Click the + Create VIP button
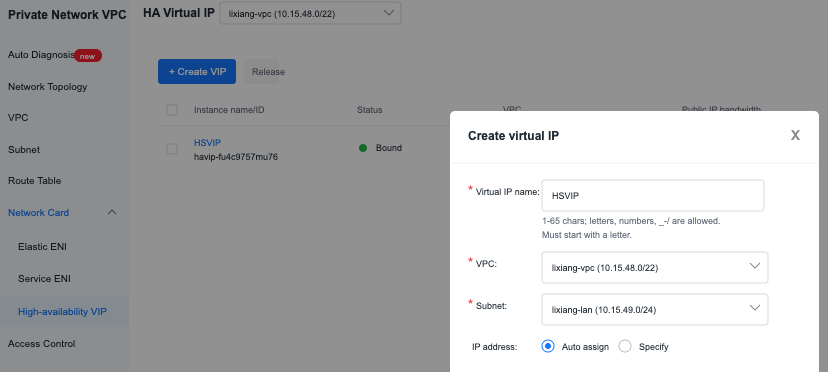This screenshot has width=828, height=372. (x=197, y=72)
